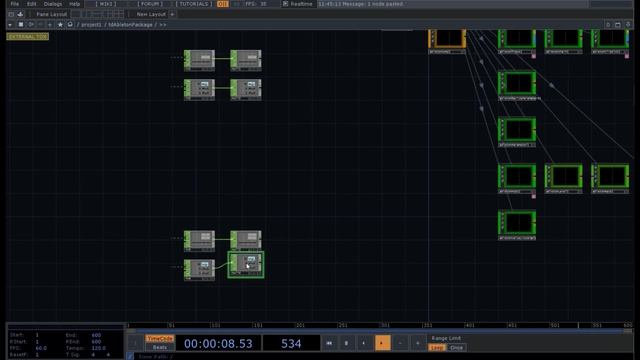Select the New Layout tab
The height and width of the screenshot is (360, 640).
click(x=151, y=14)
